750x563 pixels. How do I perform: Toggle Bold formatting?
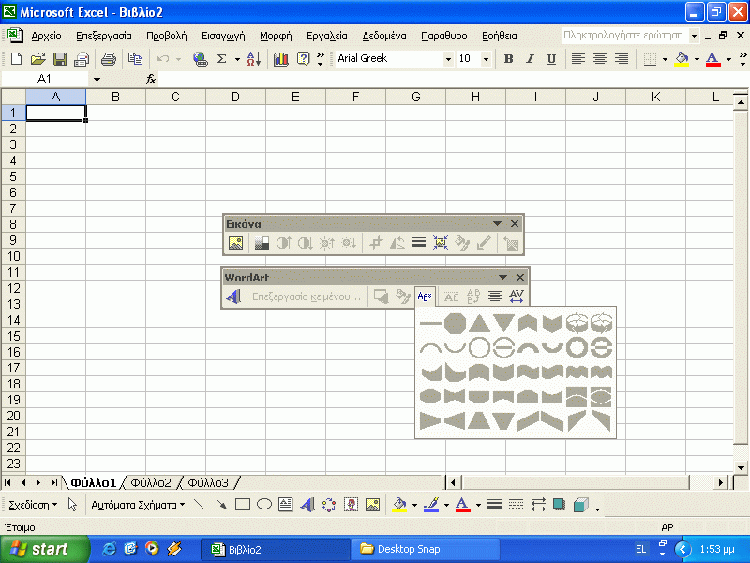coord(508,59)
